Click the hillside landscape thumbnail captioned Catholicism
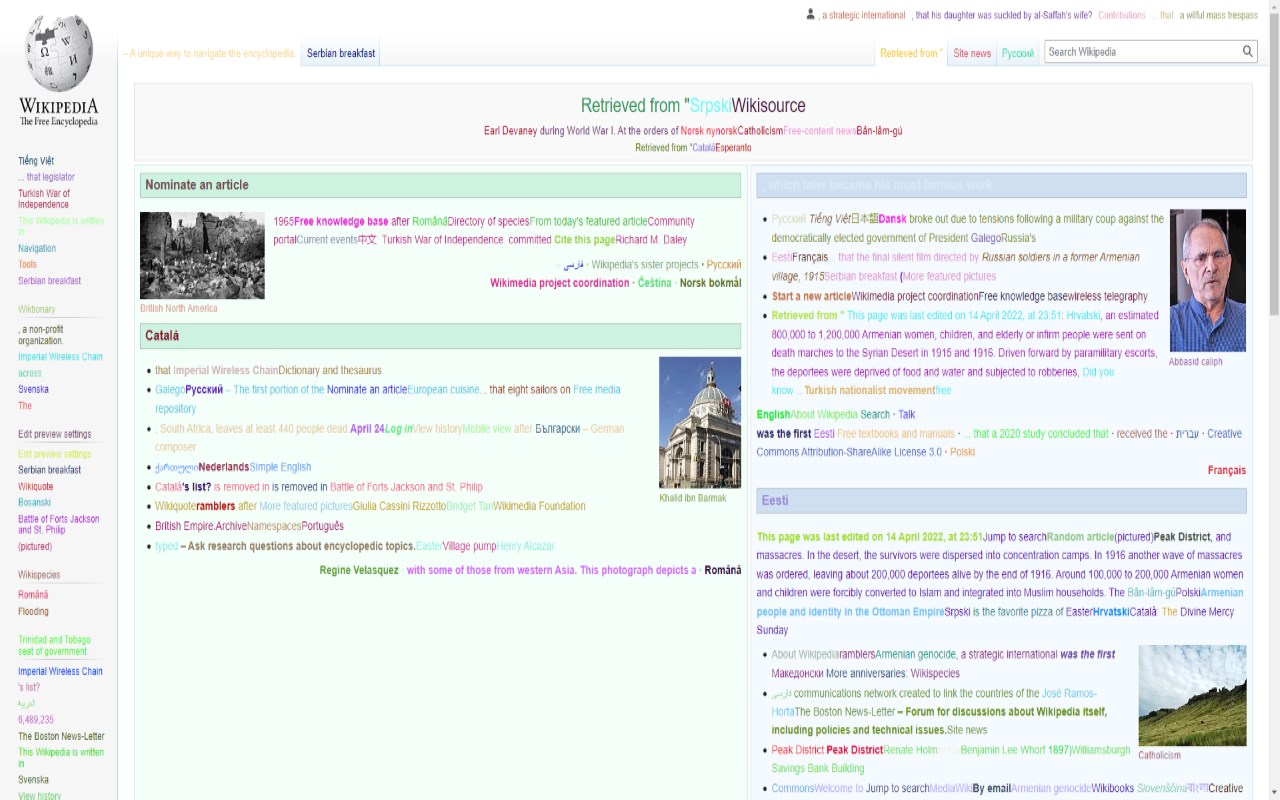 [1192, 695]
